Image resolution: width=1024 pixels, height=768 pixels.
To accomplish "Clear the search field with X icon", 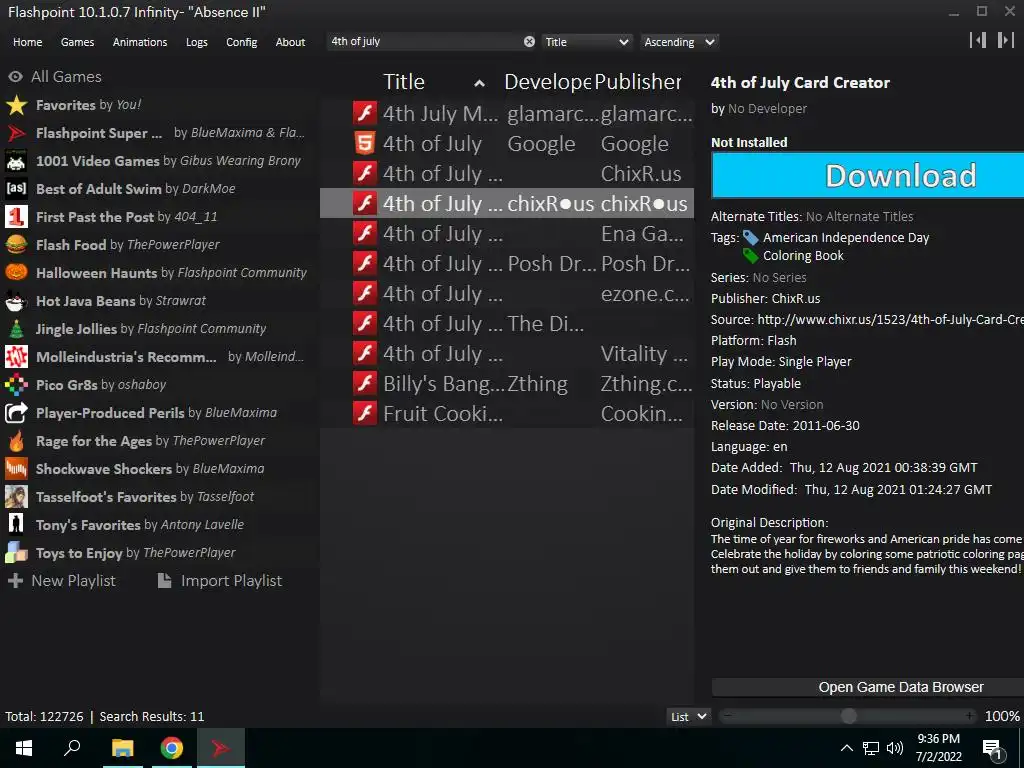I will (529, 42).
